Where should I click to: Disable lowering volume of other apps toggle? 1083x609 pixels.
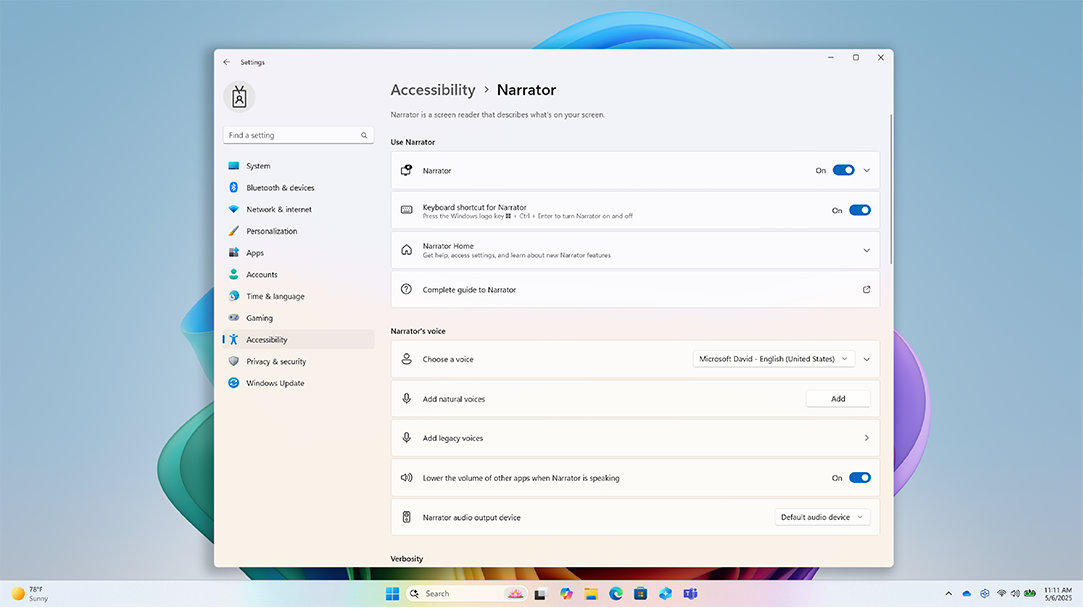860,478
